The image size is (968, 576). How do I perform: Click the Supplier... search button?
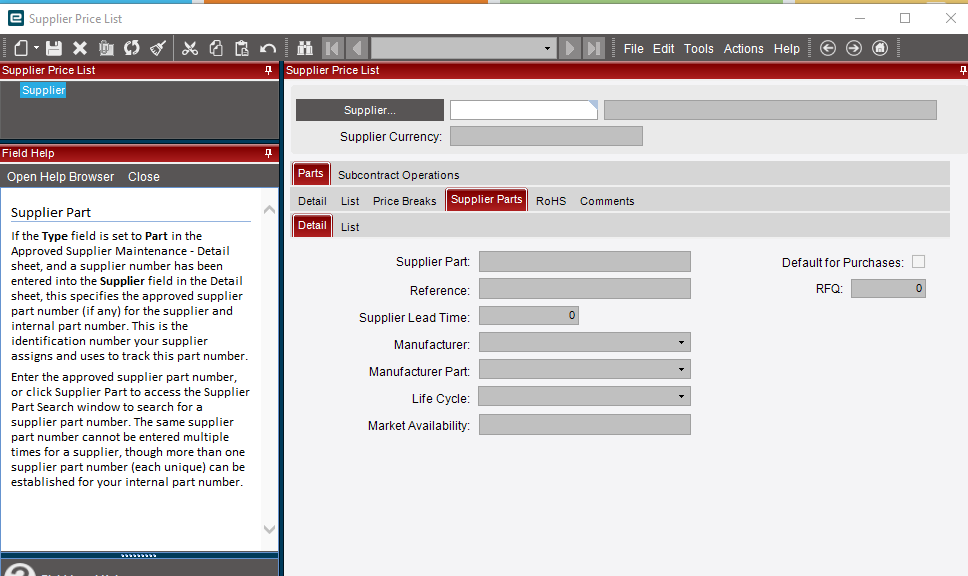pyautogui.click(x=370, y=110)
